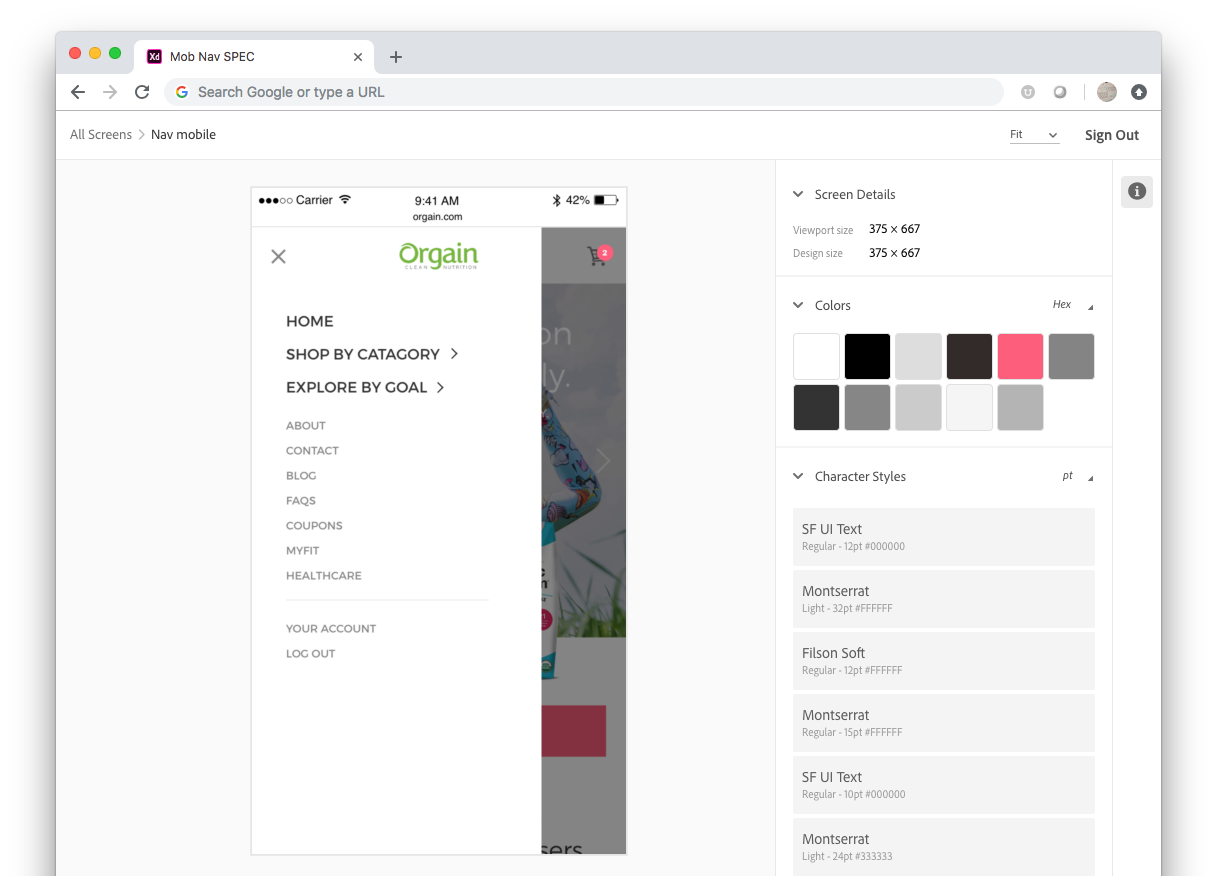Collapse the Screen Details section

[x=798, y=194]
